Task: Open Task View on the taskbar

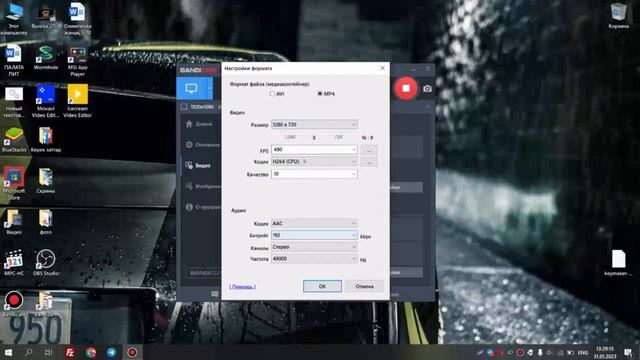Action: pyautogui.click(x=49, y=352)
